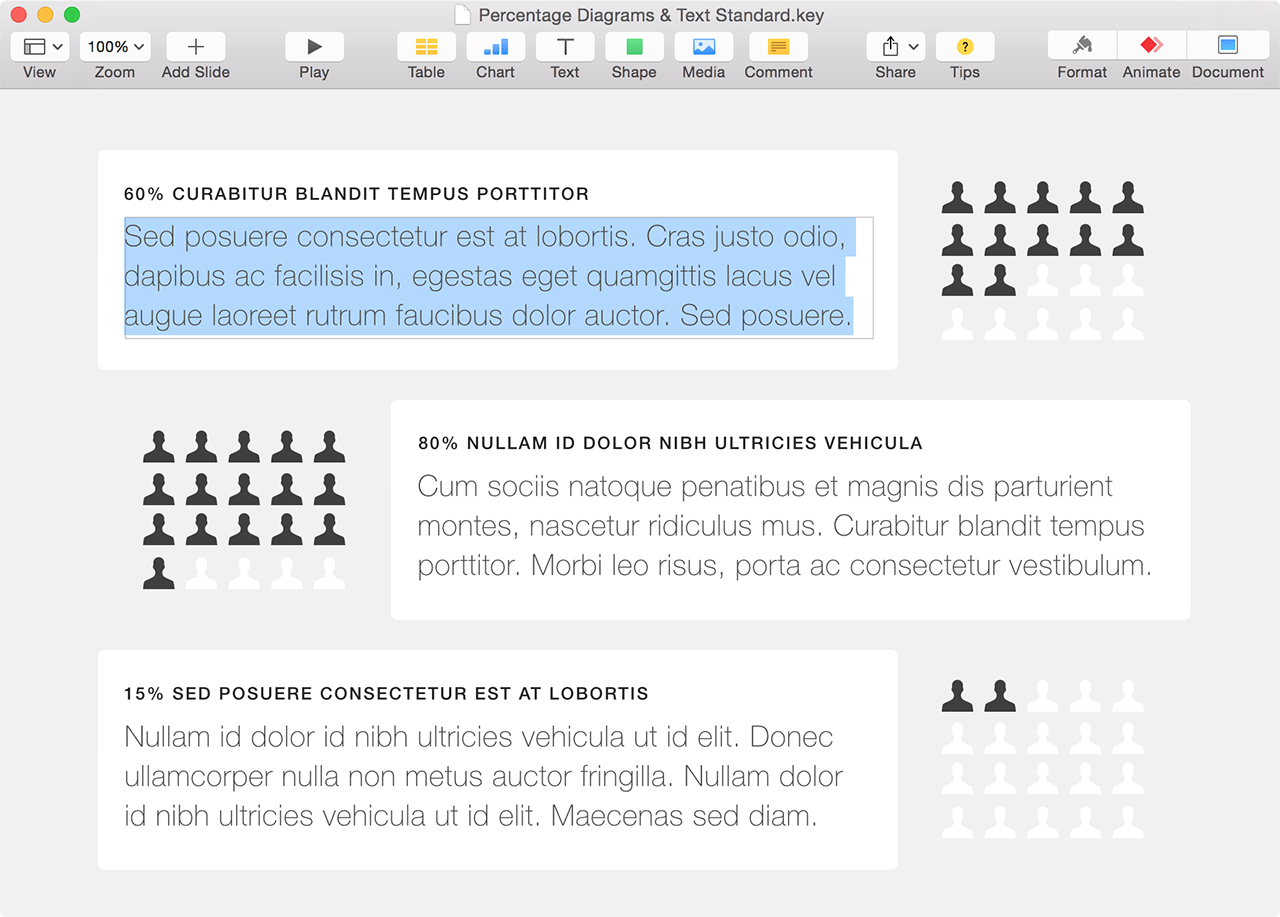Select first dark person icon in 60% diagram
1280x917 pixels.
[x=957, y=197]
